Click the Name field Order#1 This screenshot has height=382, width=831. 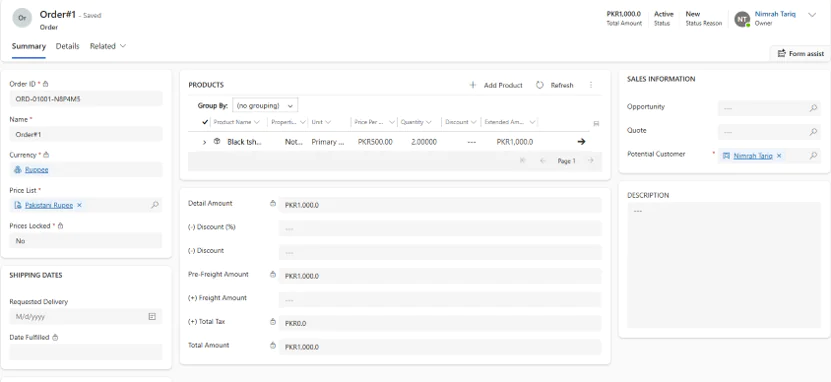86,135
